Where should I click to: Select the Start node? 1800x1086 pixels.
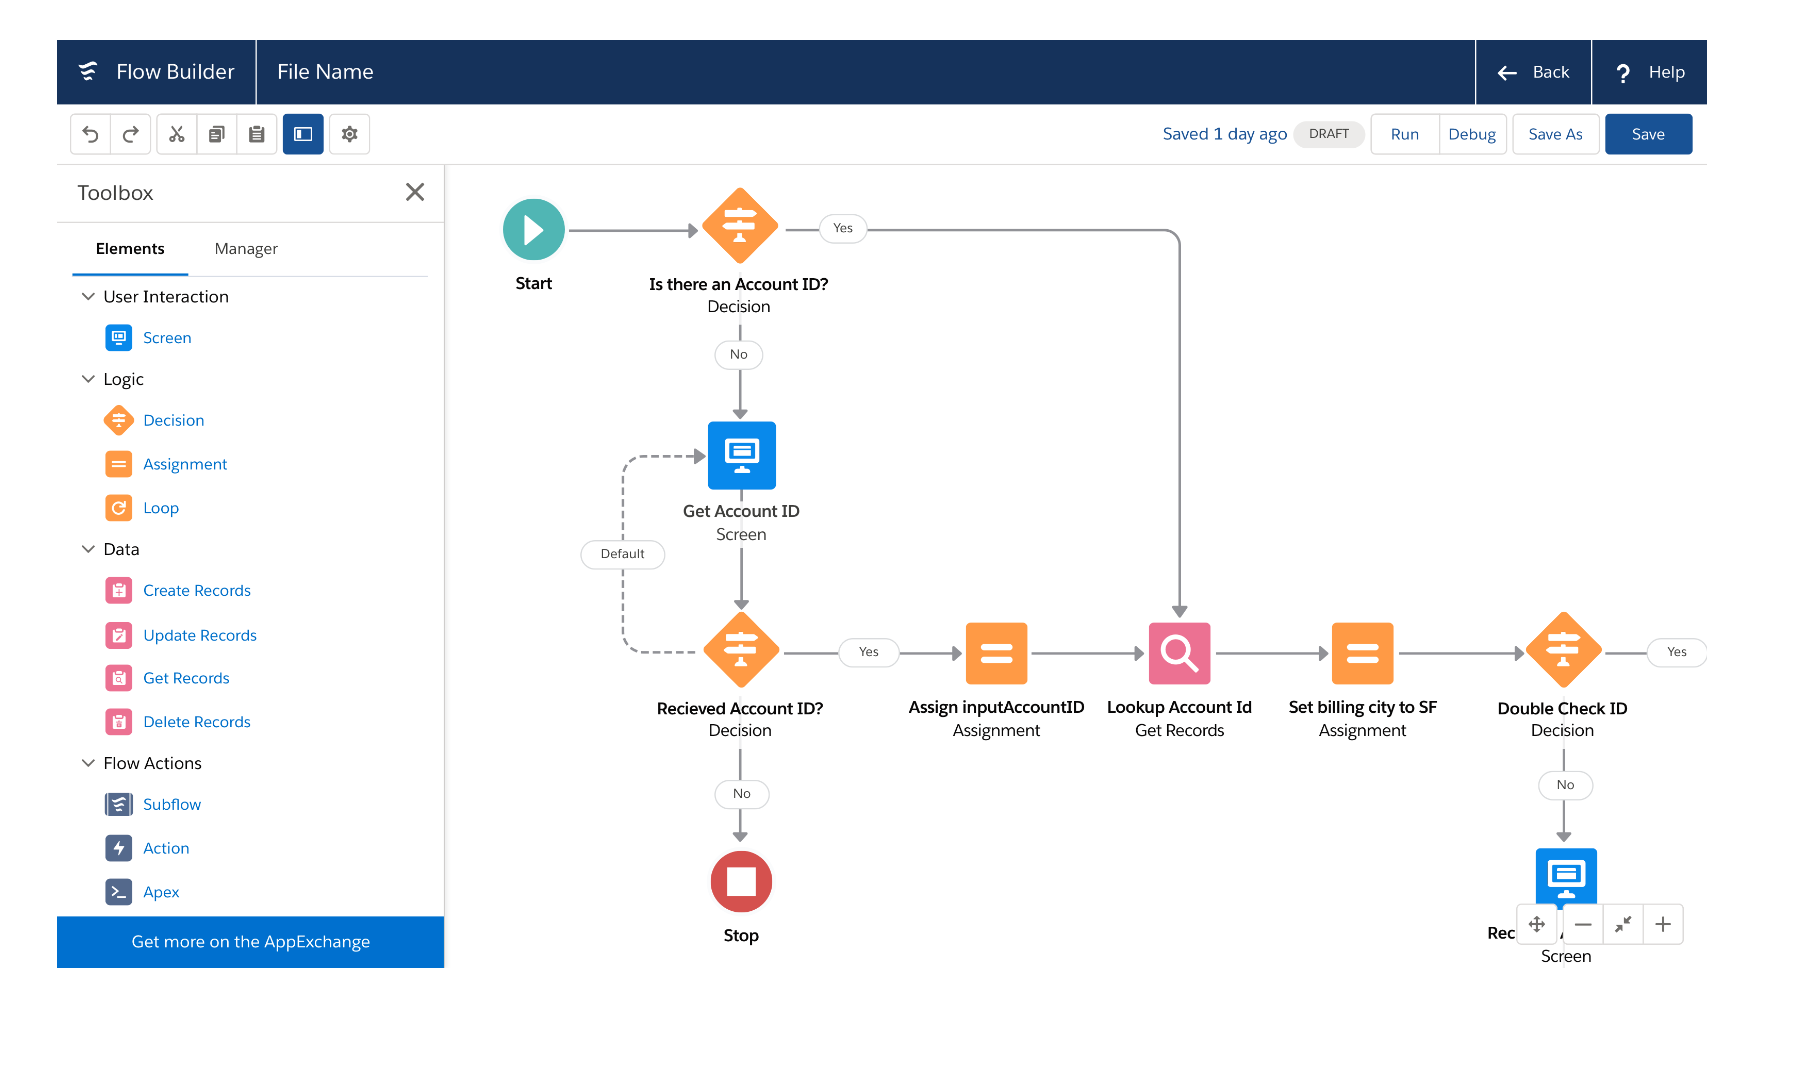pos(534,228)
